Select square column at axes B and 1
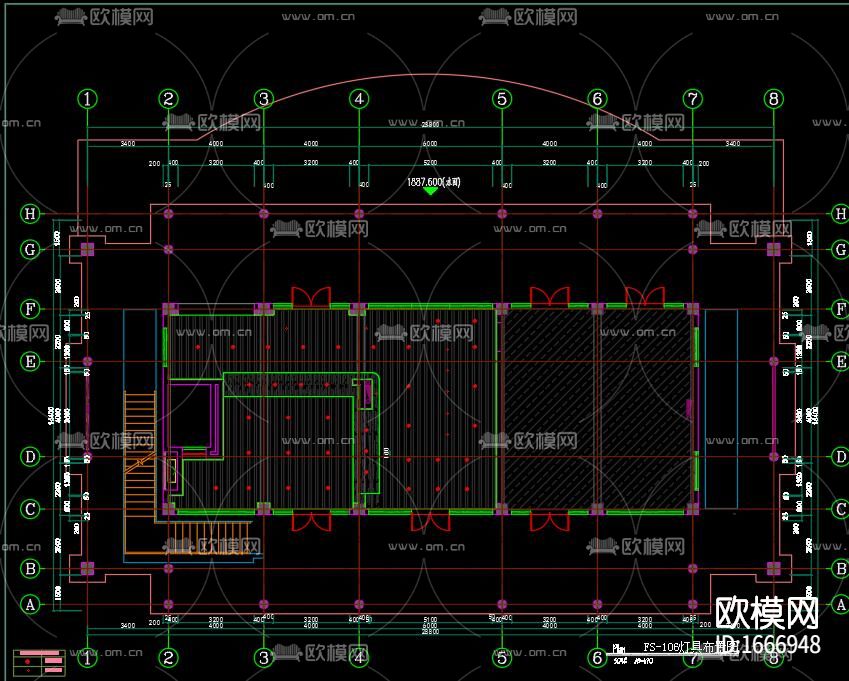This screenshot has width=849, height=681. tap(87, 568)
